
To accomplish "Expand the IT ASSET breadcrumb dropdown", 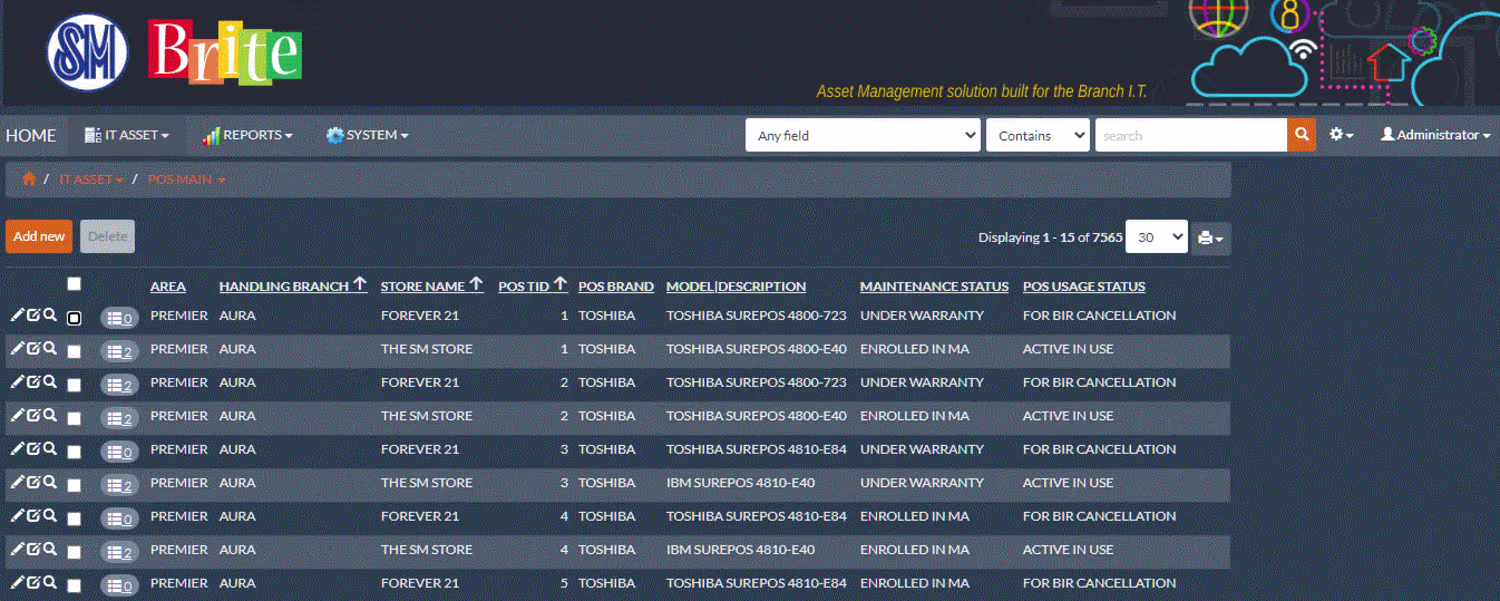I will (x=91, y=179).
